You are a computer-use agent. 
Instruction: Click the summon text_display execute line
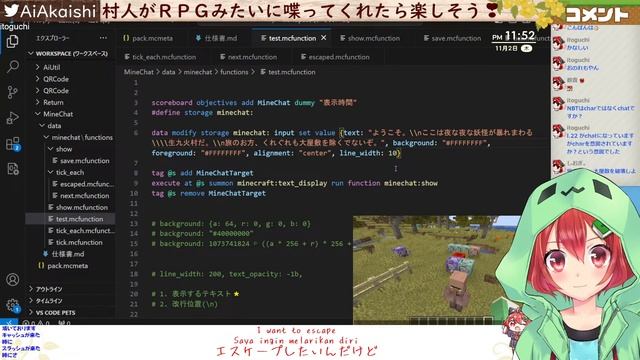pos(294,183)
